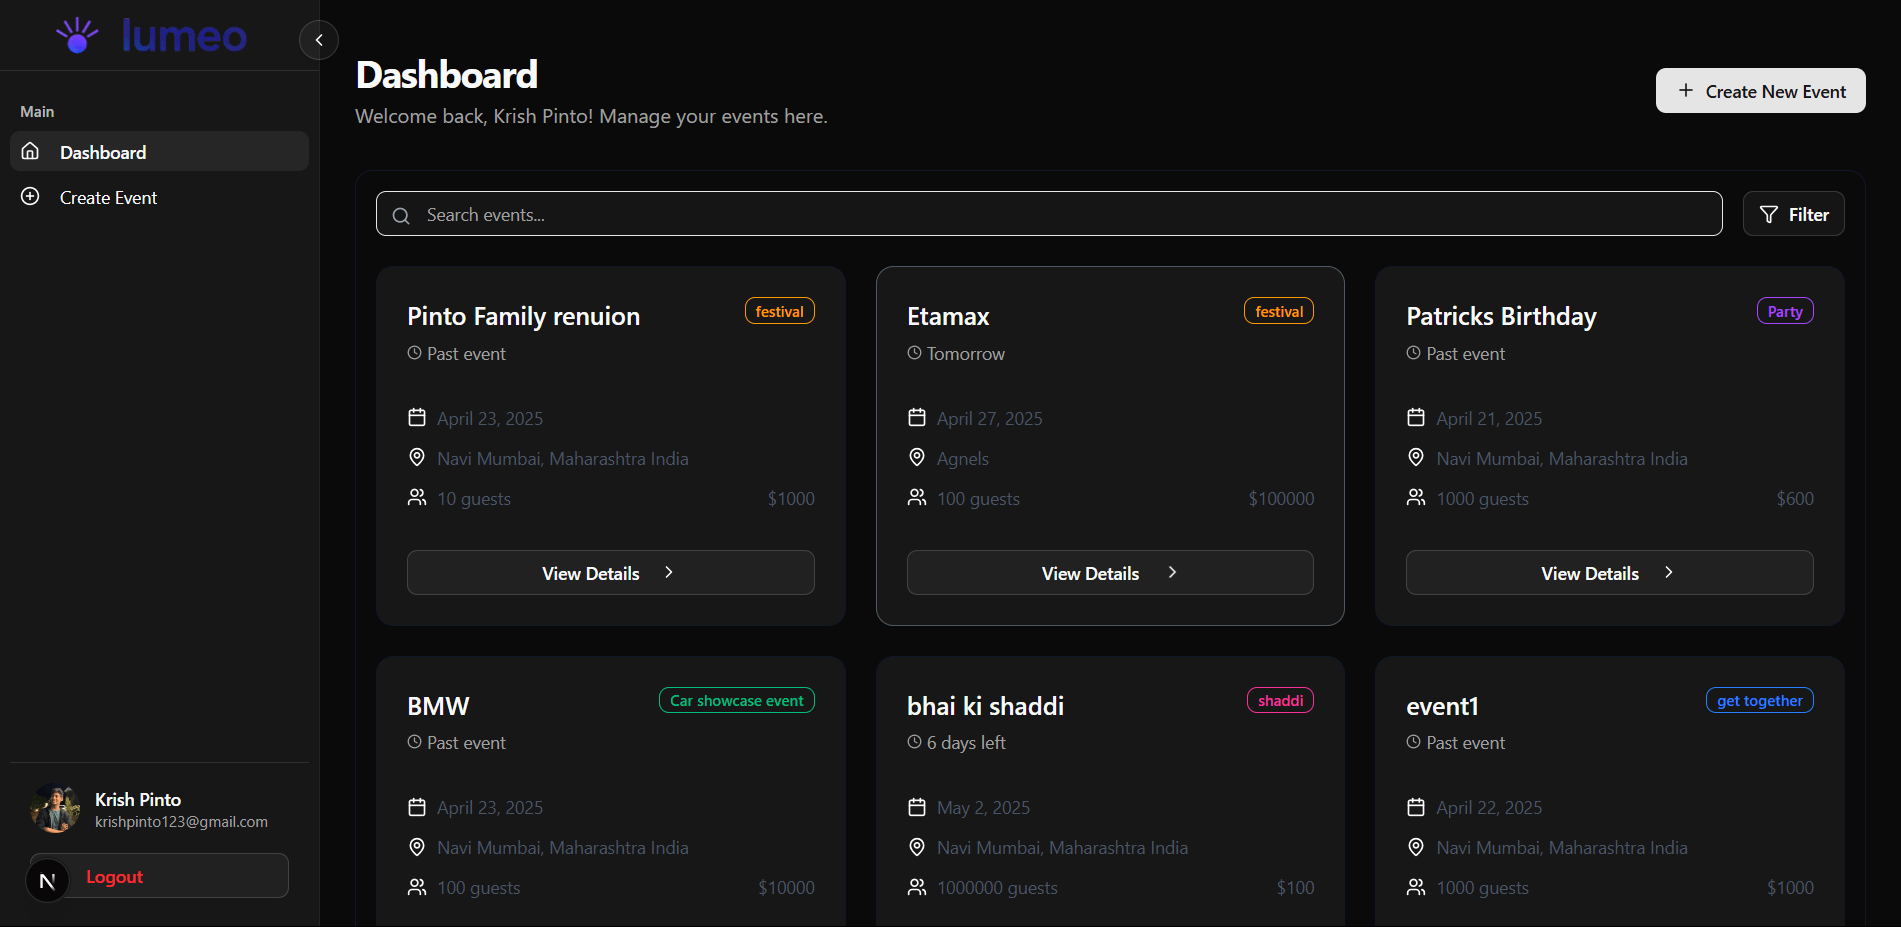Screen dimensions: 1901x927
Task: Click the funnel icon on the Filter button
Action: 1767,213
